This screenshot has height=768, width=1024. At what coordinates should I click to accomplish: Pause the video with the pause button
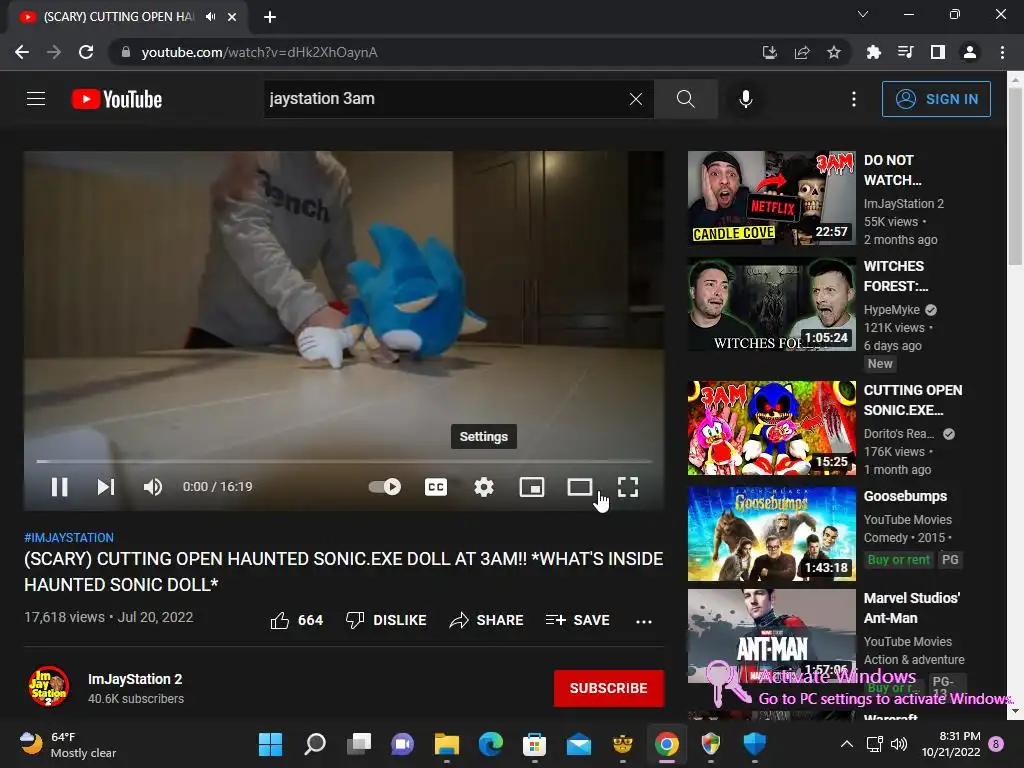pos(59,487)
